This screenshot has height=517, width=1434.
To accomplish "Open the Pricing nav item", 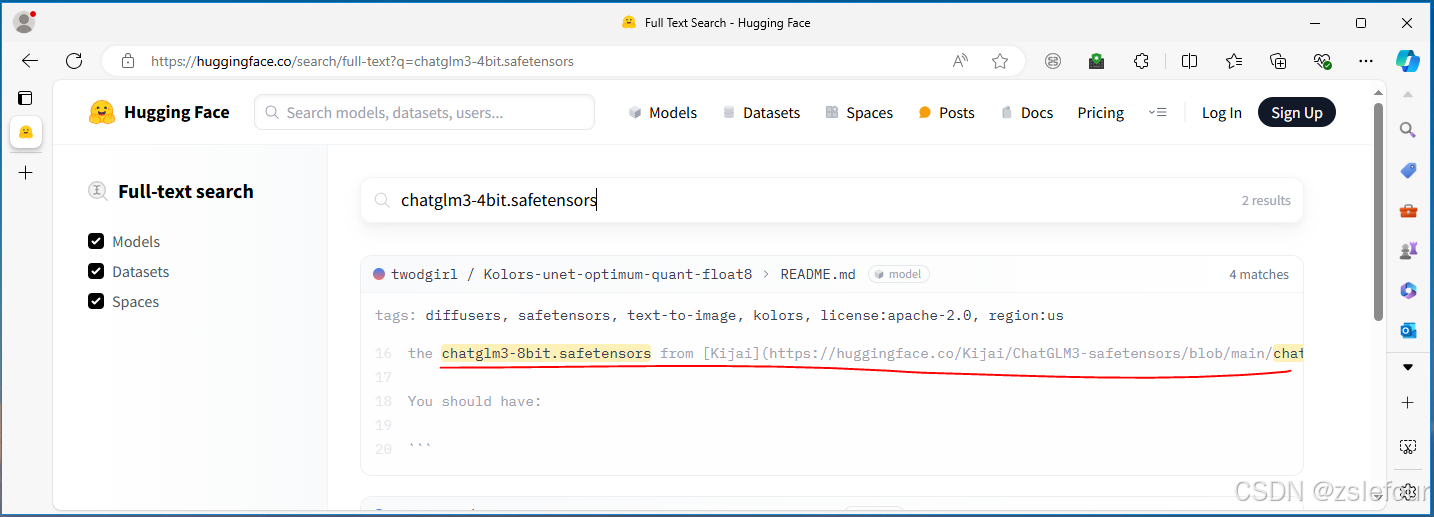I will pos(1101,112).
